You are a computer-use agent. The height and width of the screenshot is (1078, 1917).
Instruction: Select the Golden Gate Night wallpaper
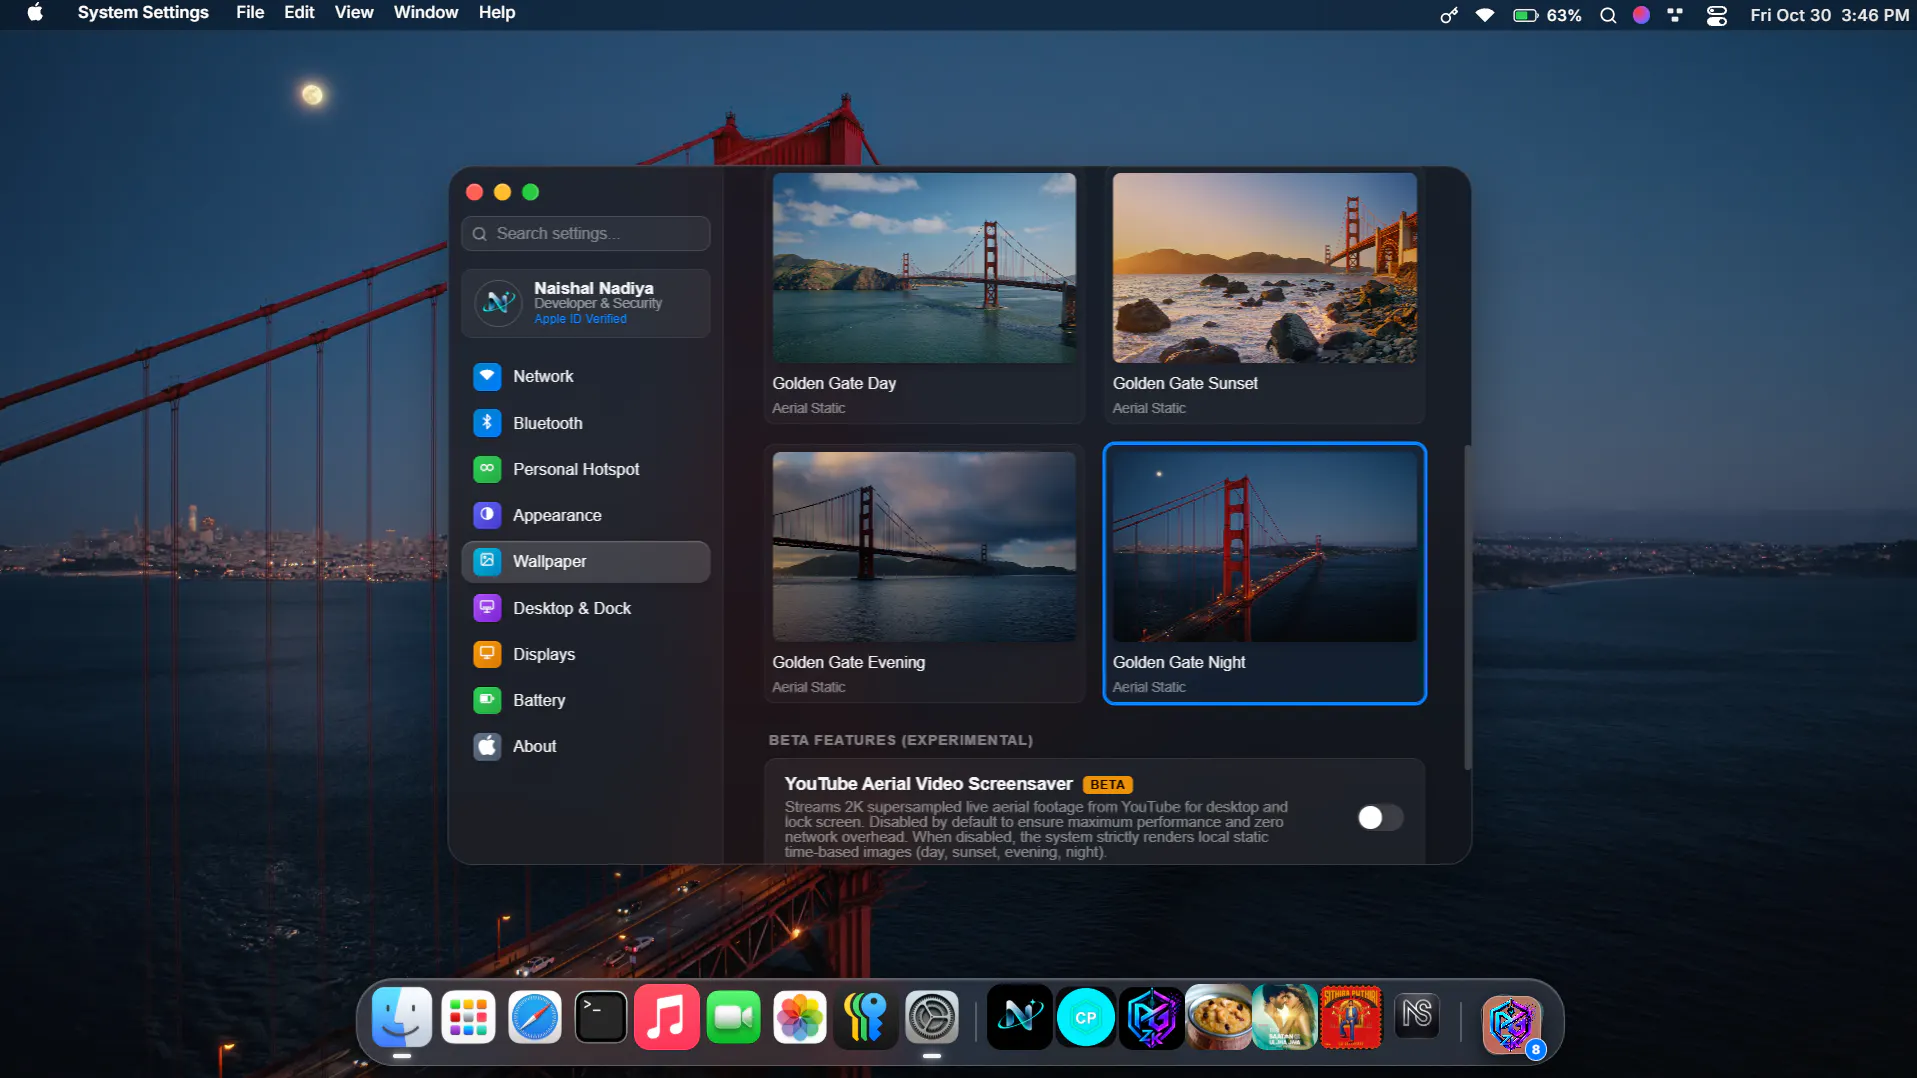click(1264, 573)
